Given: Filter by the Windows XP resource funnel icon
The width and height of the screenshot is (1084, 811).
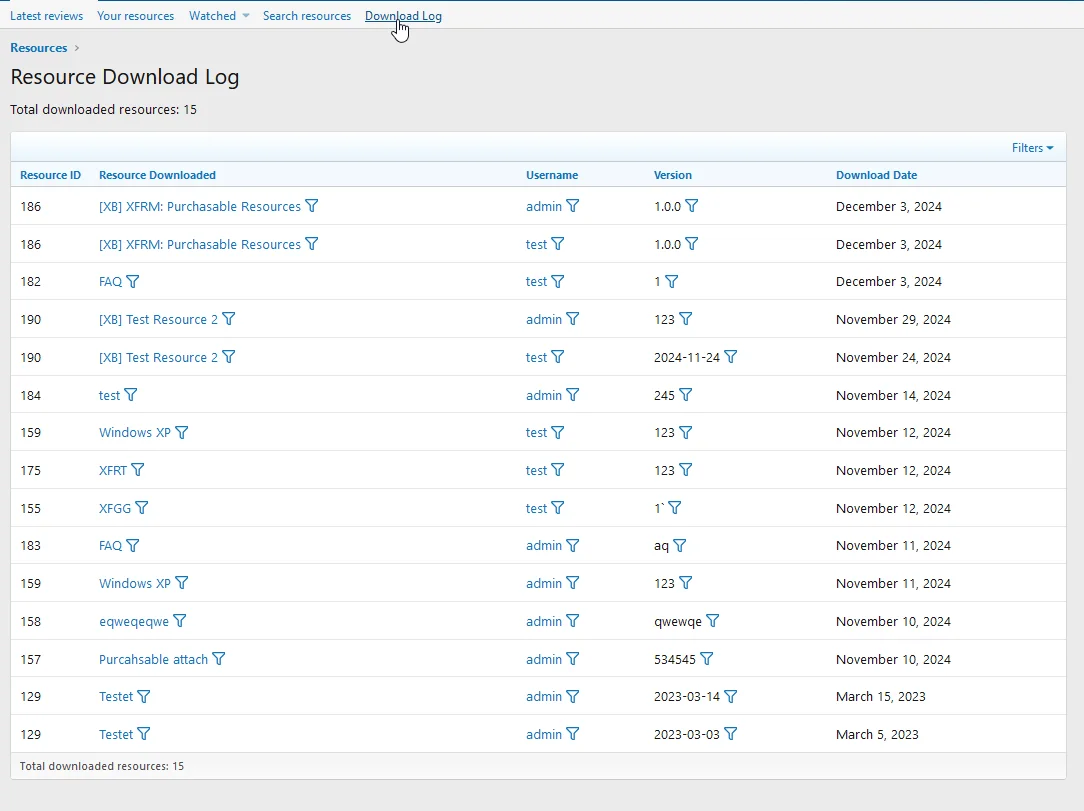Looking at the screenshot, I should point(182,433).
